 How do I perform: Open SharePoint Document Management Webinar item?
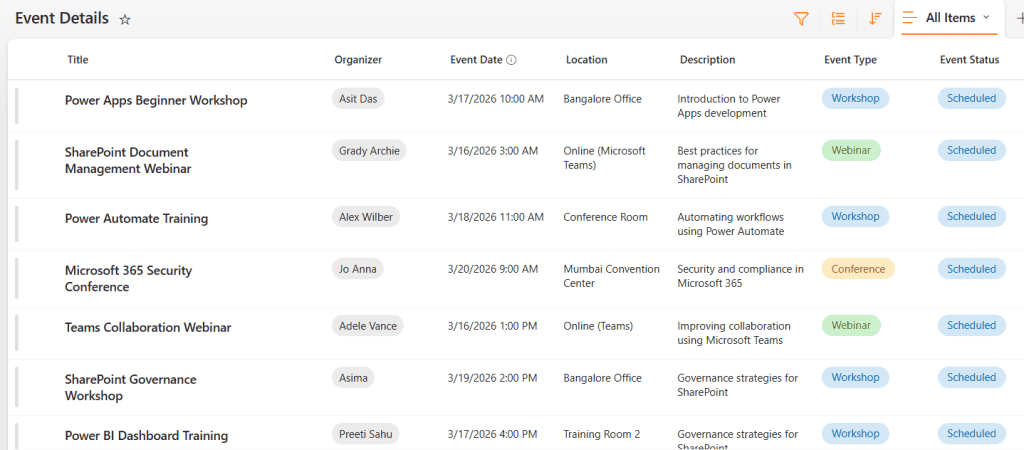coord(128,161)
